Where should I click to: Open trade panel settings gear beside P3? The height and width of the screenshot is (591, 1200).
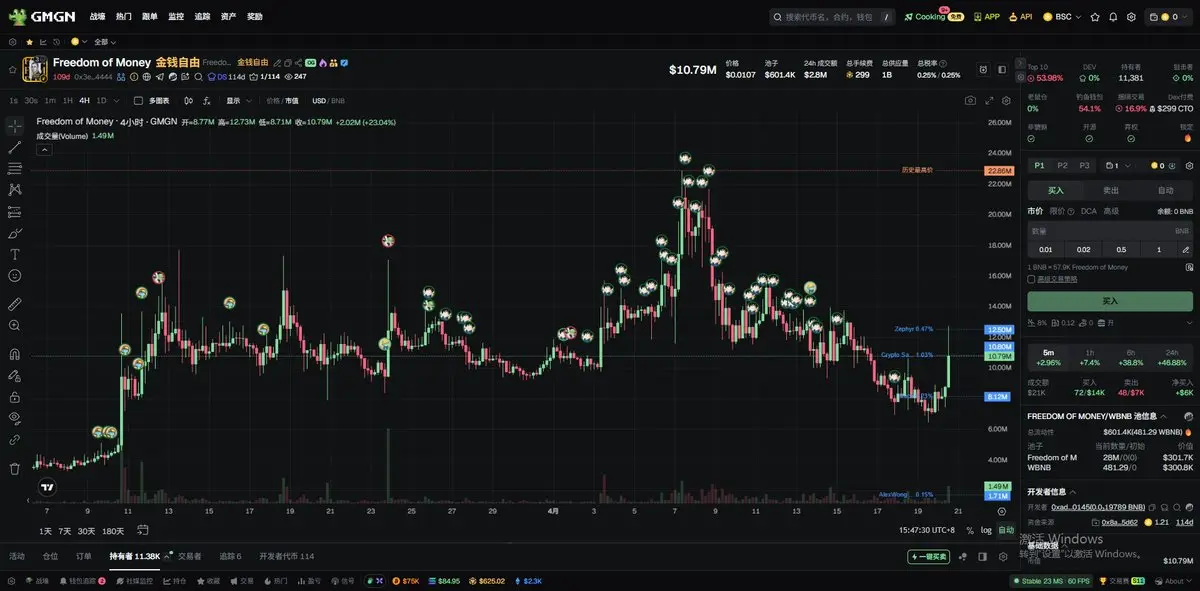tap(1190, 166)
